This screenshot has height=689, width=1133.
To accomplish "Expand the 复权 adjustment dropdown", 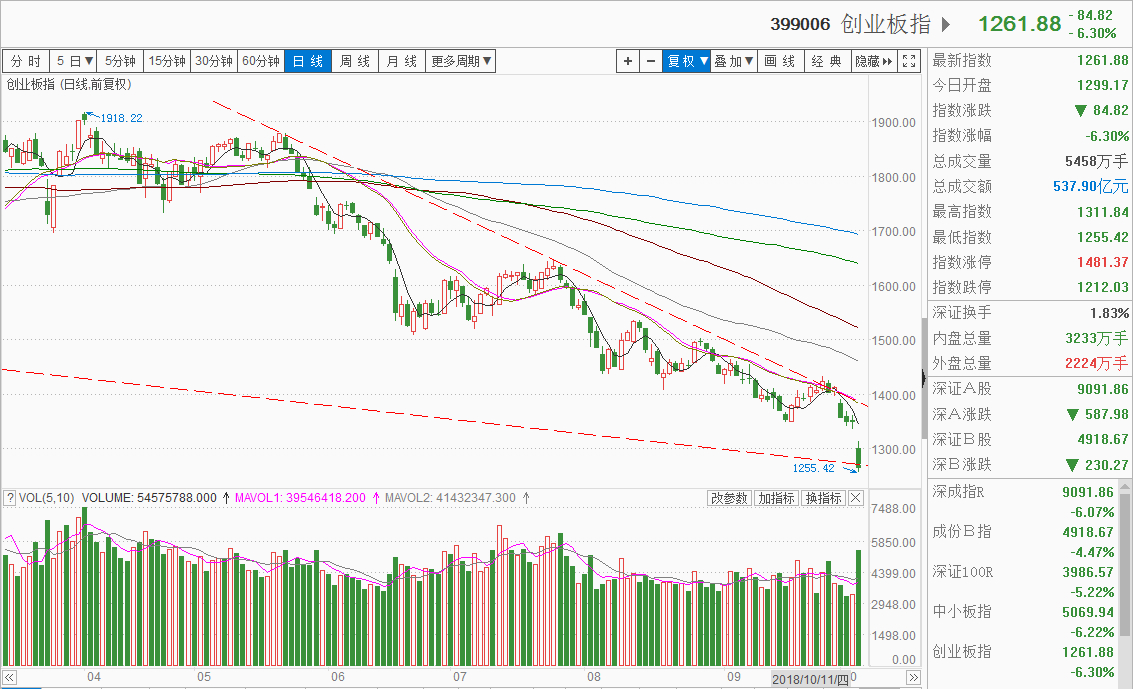I will (x=688, y=61).
